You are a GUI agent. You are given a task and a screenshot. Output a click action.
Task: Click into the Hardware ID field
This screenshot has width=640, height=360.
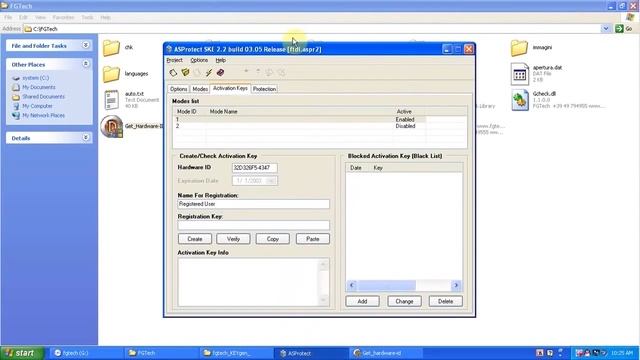click(x=254, y=168)
